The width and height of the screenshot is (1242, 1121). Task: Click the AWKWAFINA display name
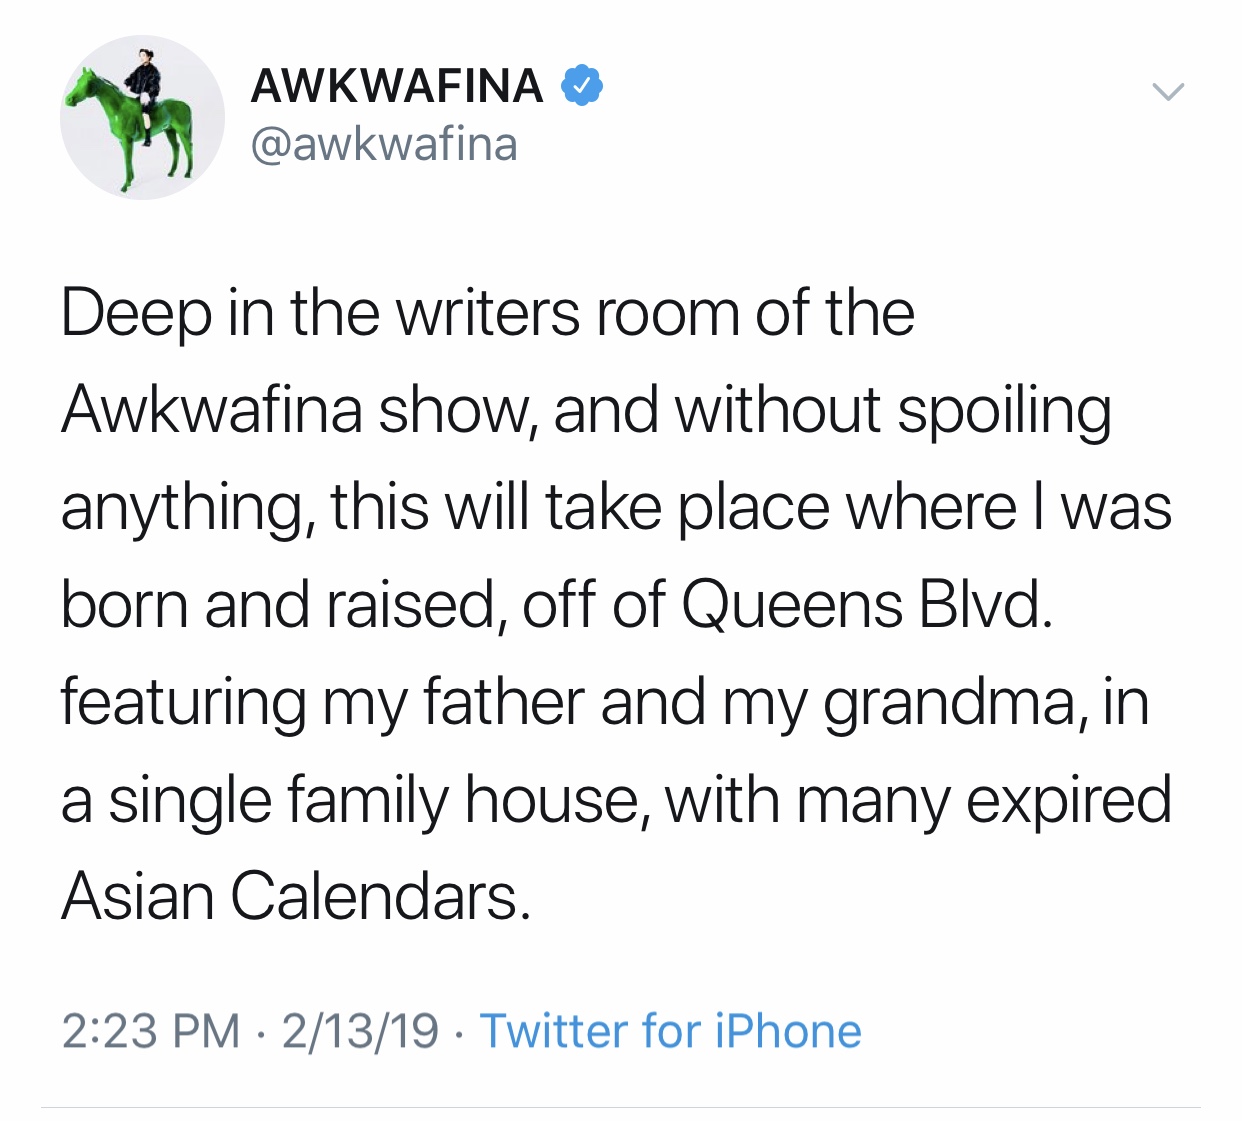397,86
